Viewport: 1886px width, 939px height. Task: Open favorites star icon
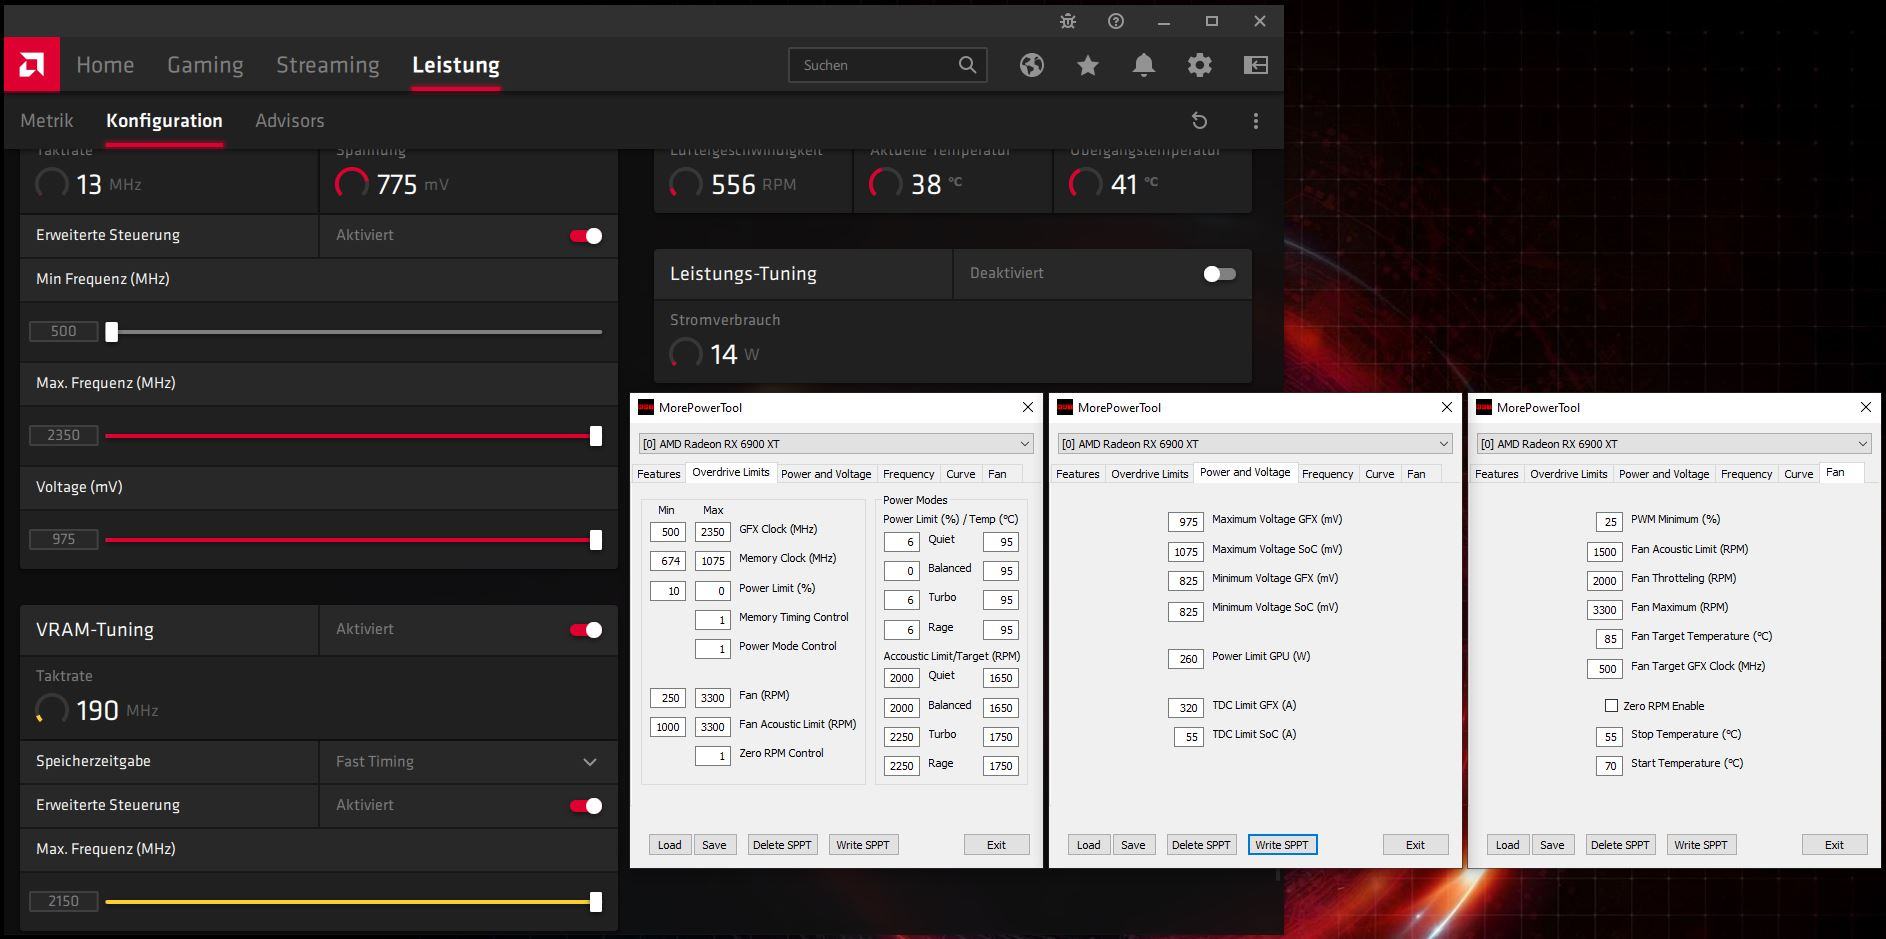tap(1088, 65)
